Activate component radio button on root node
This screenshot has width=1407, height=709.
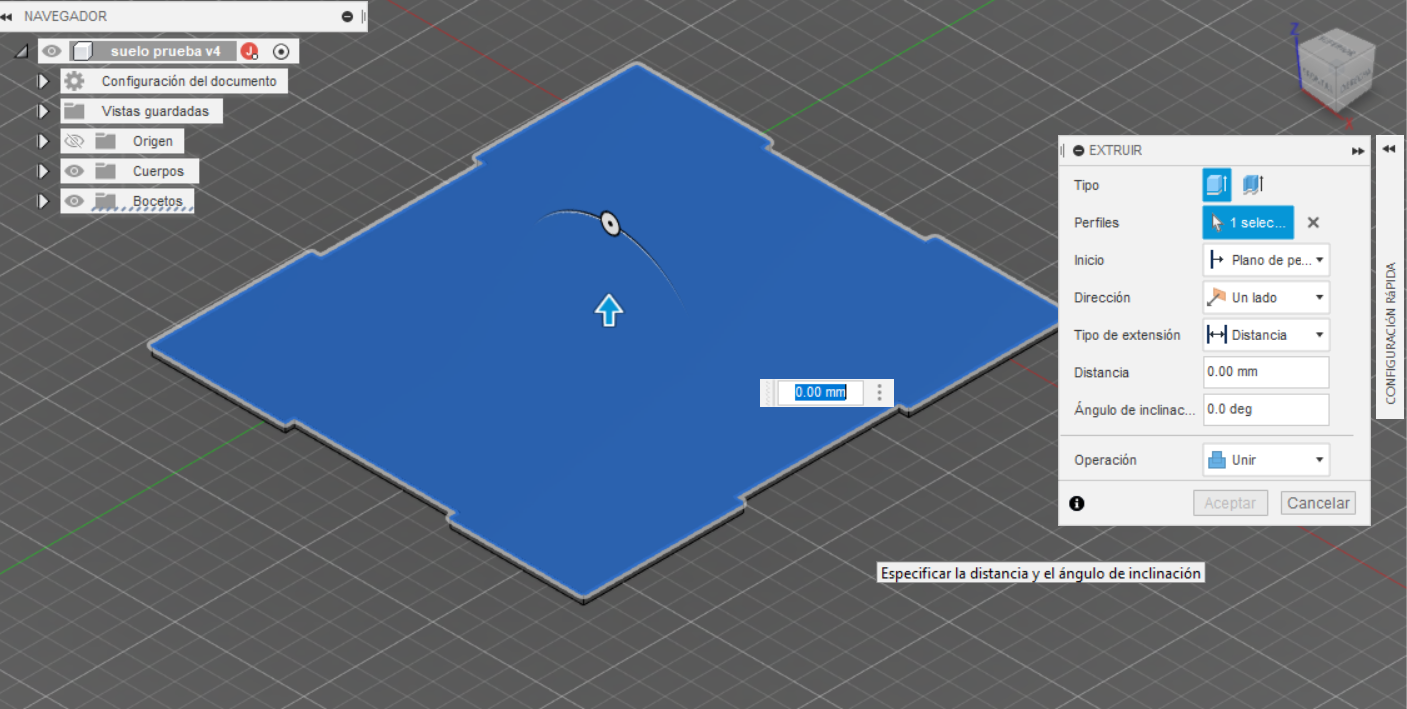pyautogui.click(x=281, y=51)
